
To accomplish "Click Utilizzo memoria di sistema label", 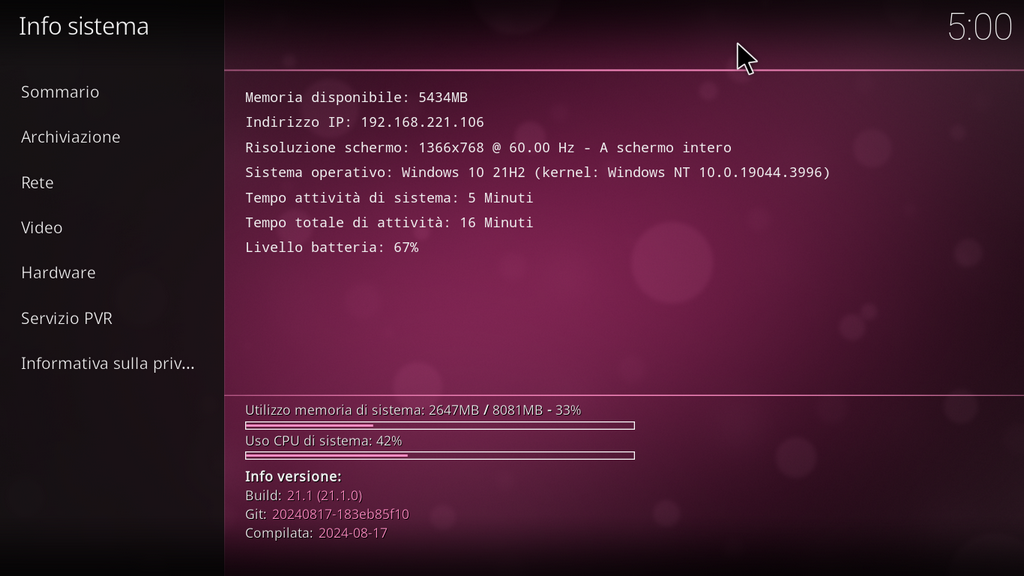I will click(413, 410).
